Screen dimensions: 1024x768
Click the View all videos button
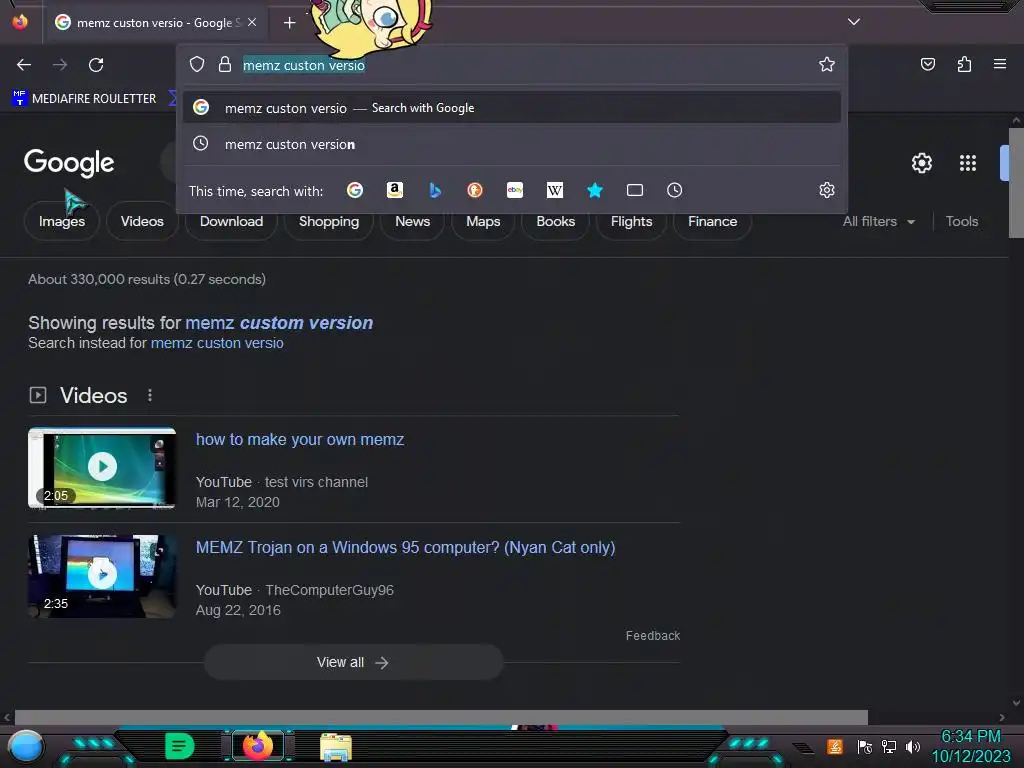tap(353, 662)
